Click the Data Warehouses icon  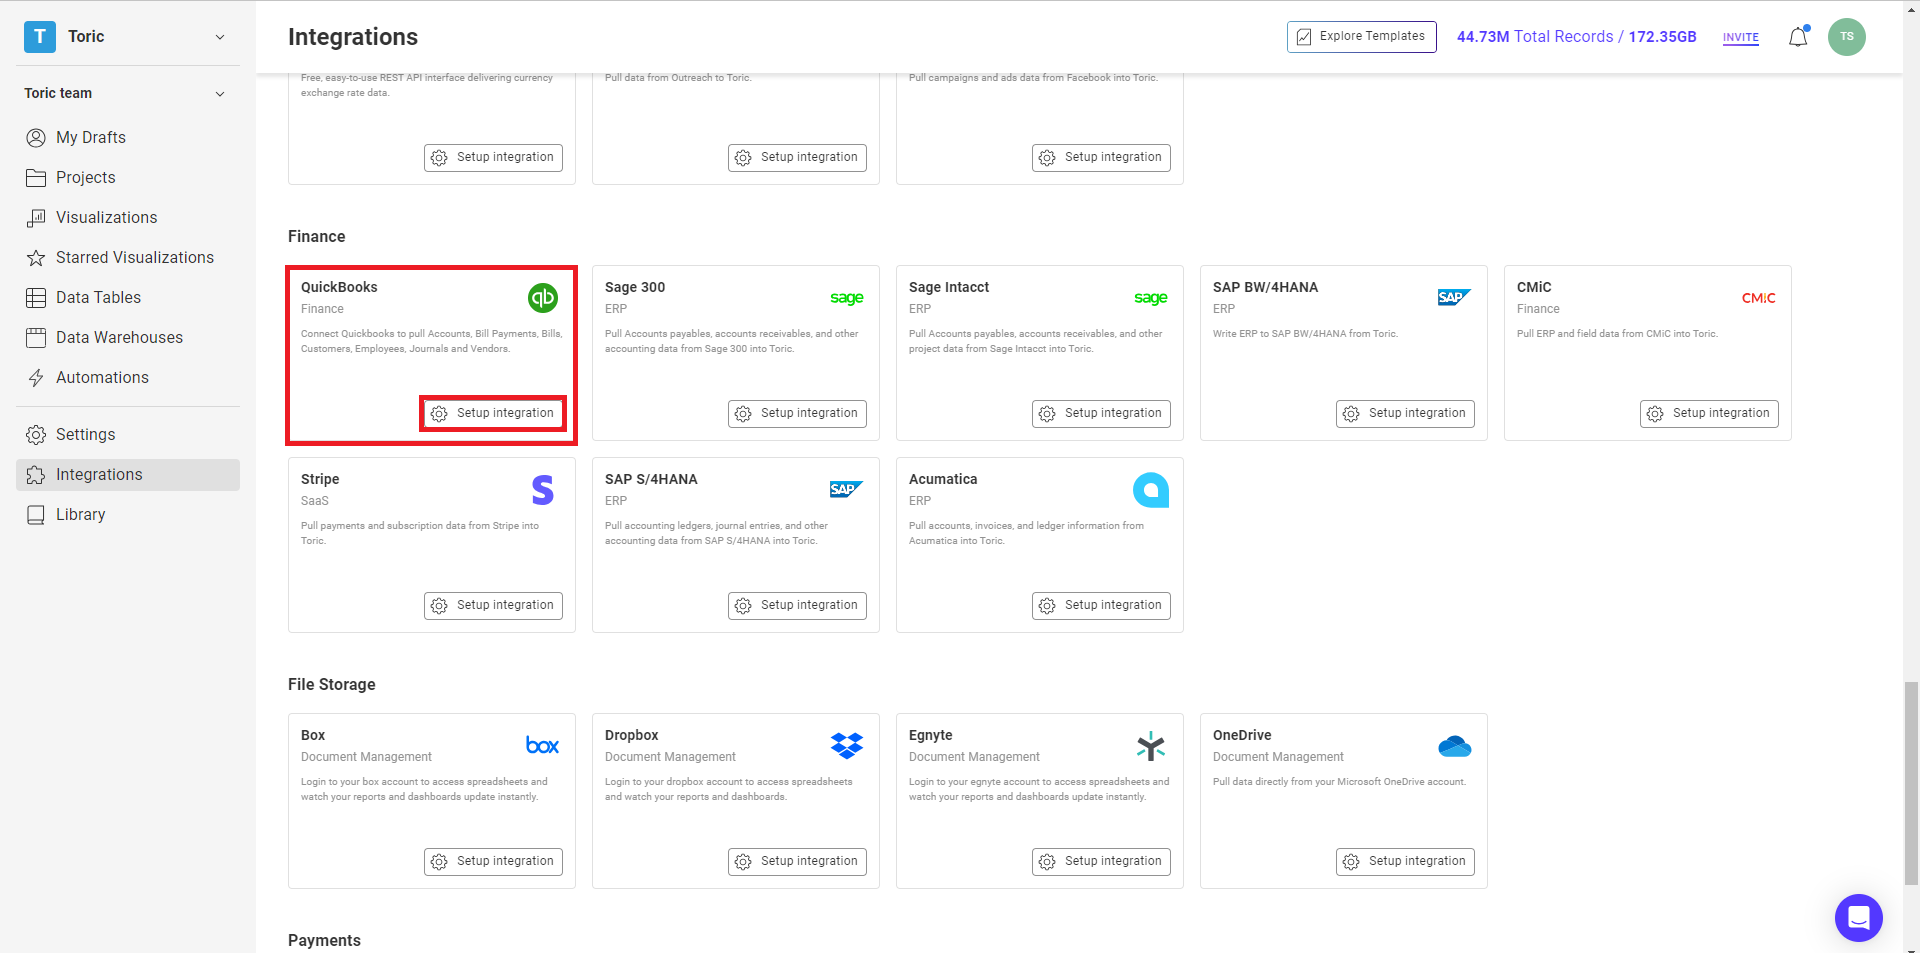36,338
